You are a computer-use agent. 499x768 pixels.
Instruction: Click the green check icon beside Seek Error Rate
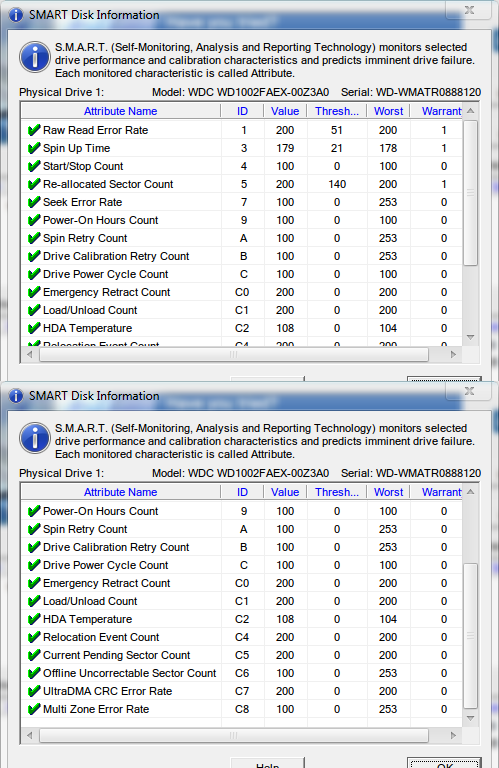pyautogui.click(x=34, y=202)
